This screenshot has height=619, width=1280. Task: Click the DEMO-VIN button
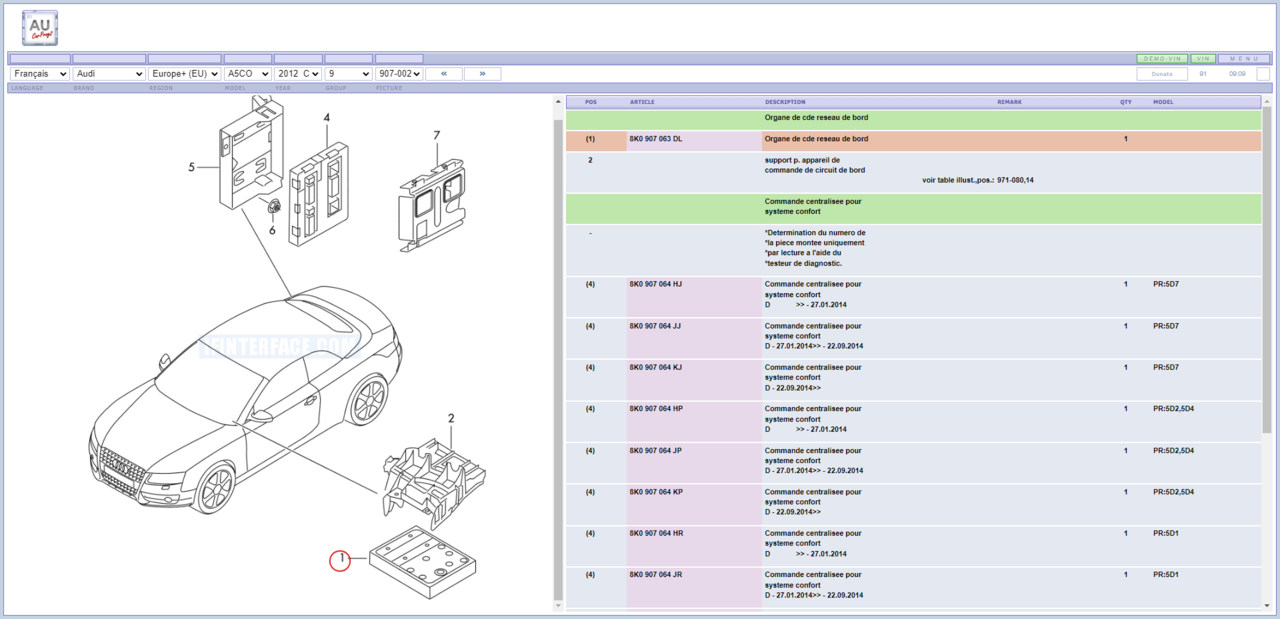click(1162, 59)
